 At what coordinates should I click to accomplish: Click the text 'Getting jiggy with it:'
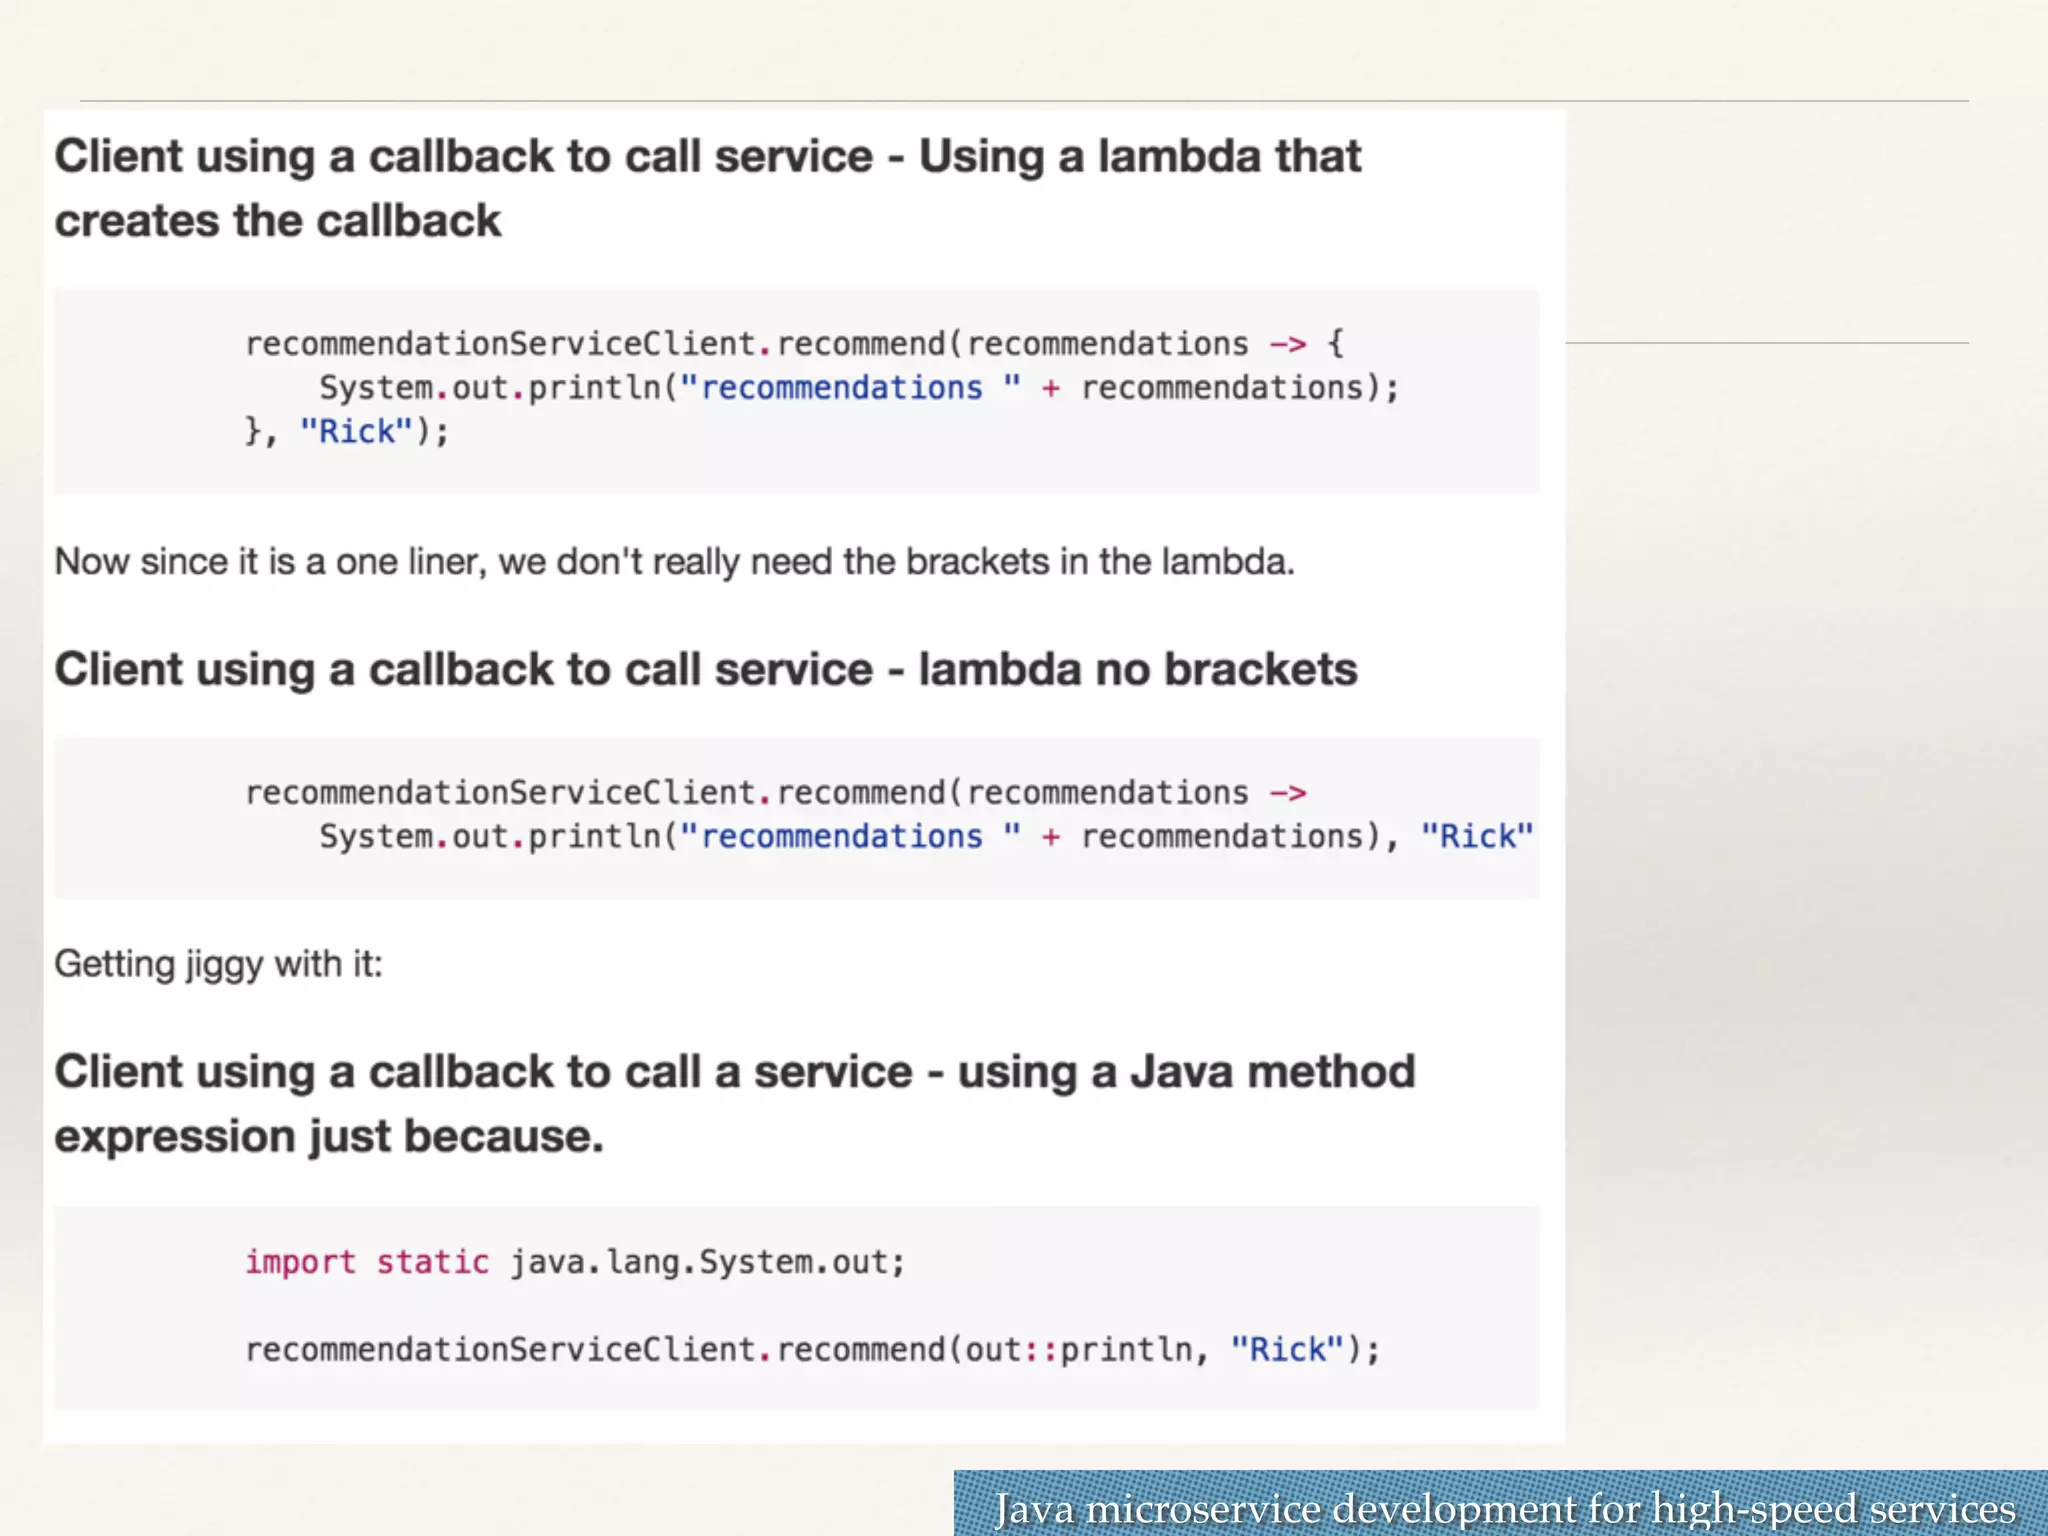pos(219,965)
